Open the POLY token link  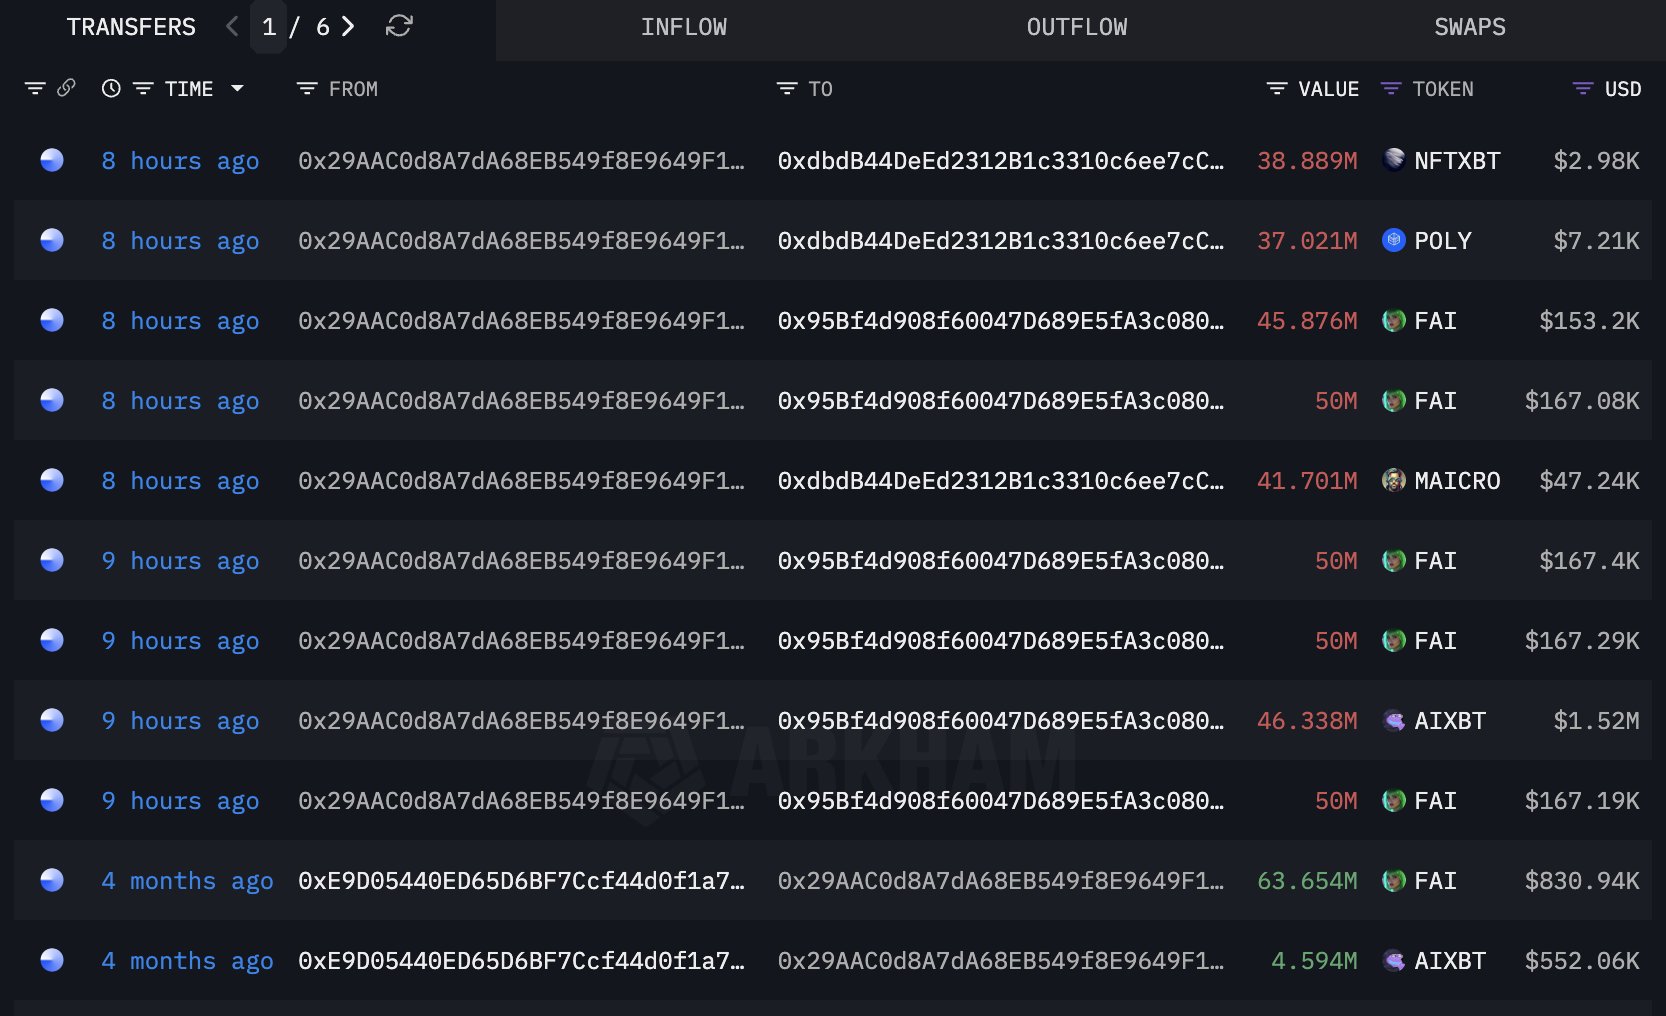(x=1443, y=241)
